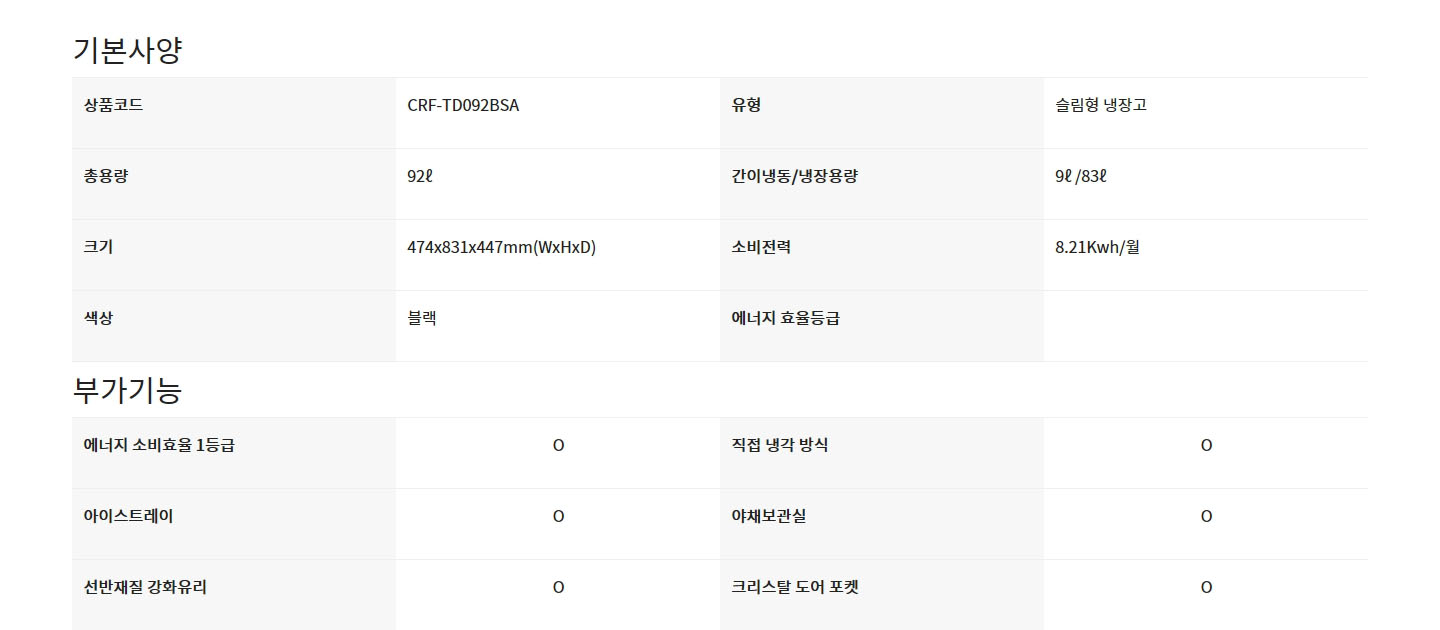The height and width of the screenshot is (630, 1440).
Task: Click the 총용량 92ℓ value
Action: point(420,176)
